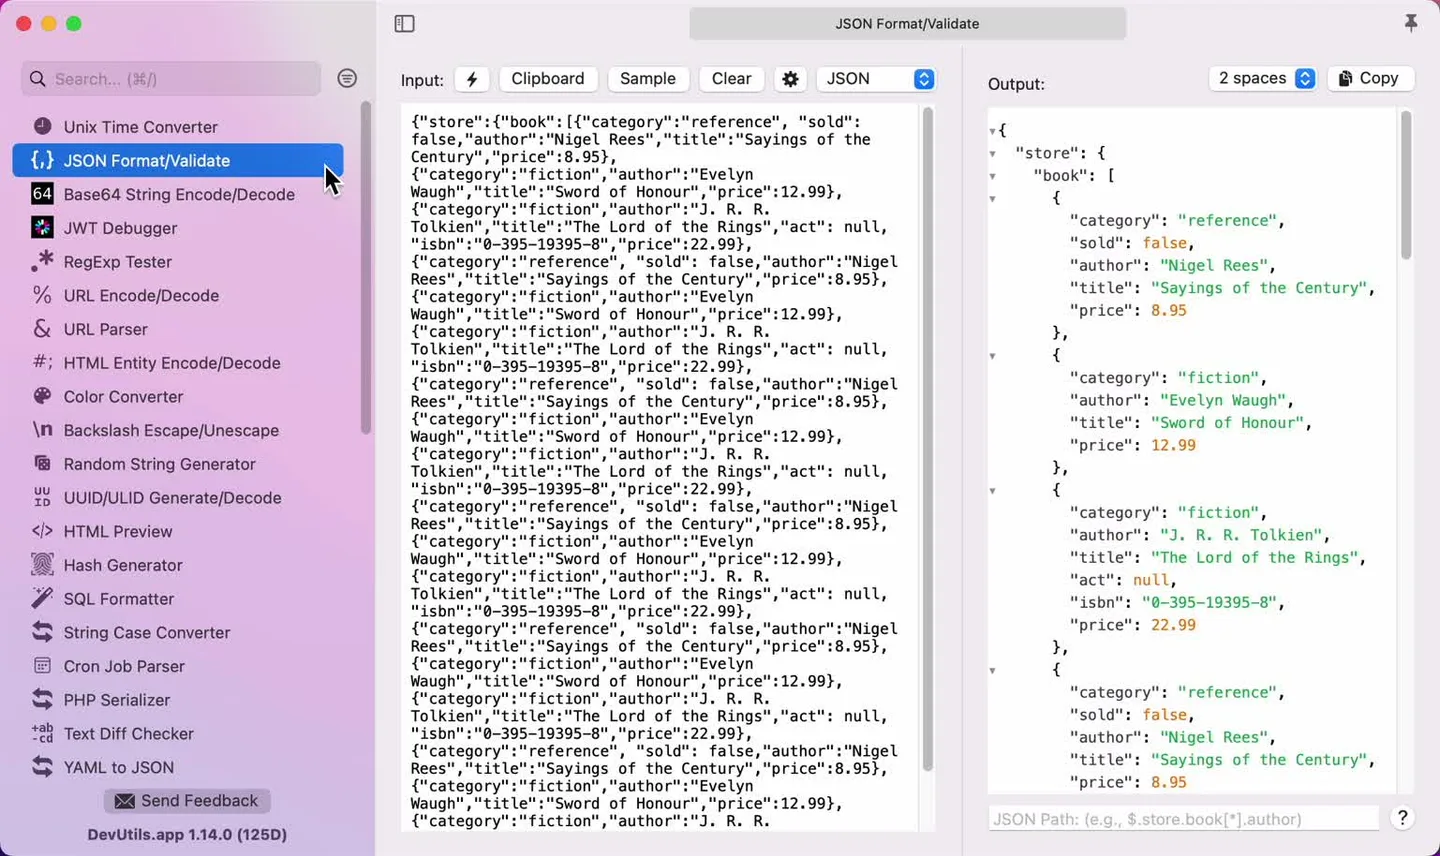Image resolution: width=1440 pixels, height=856 pixels.
Task: Open input settings gear icon
Action: 790,79
